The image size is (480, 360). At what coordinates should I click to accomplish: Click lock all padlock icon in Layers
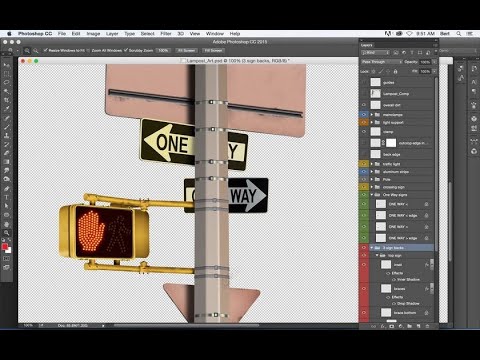[395, 71]
